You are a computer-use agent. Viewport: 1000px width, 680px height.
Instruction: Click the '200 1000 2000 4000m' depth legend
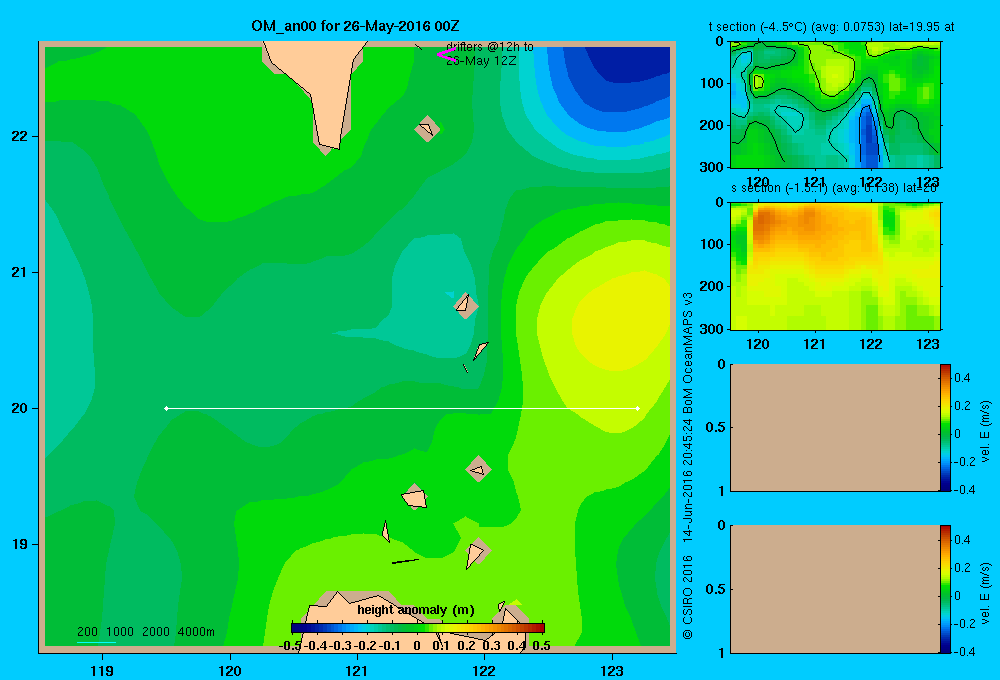145,632
